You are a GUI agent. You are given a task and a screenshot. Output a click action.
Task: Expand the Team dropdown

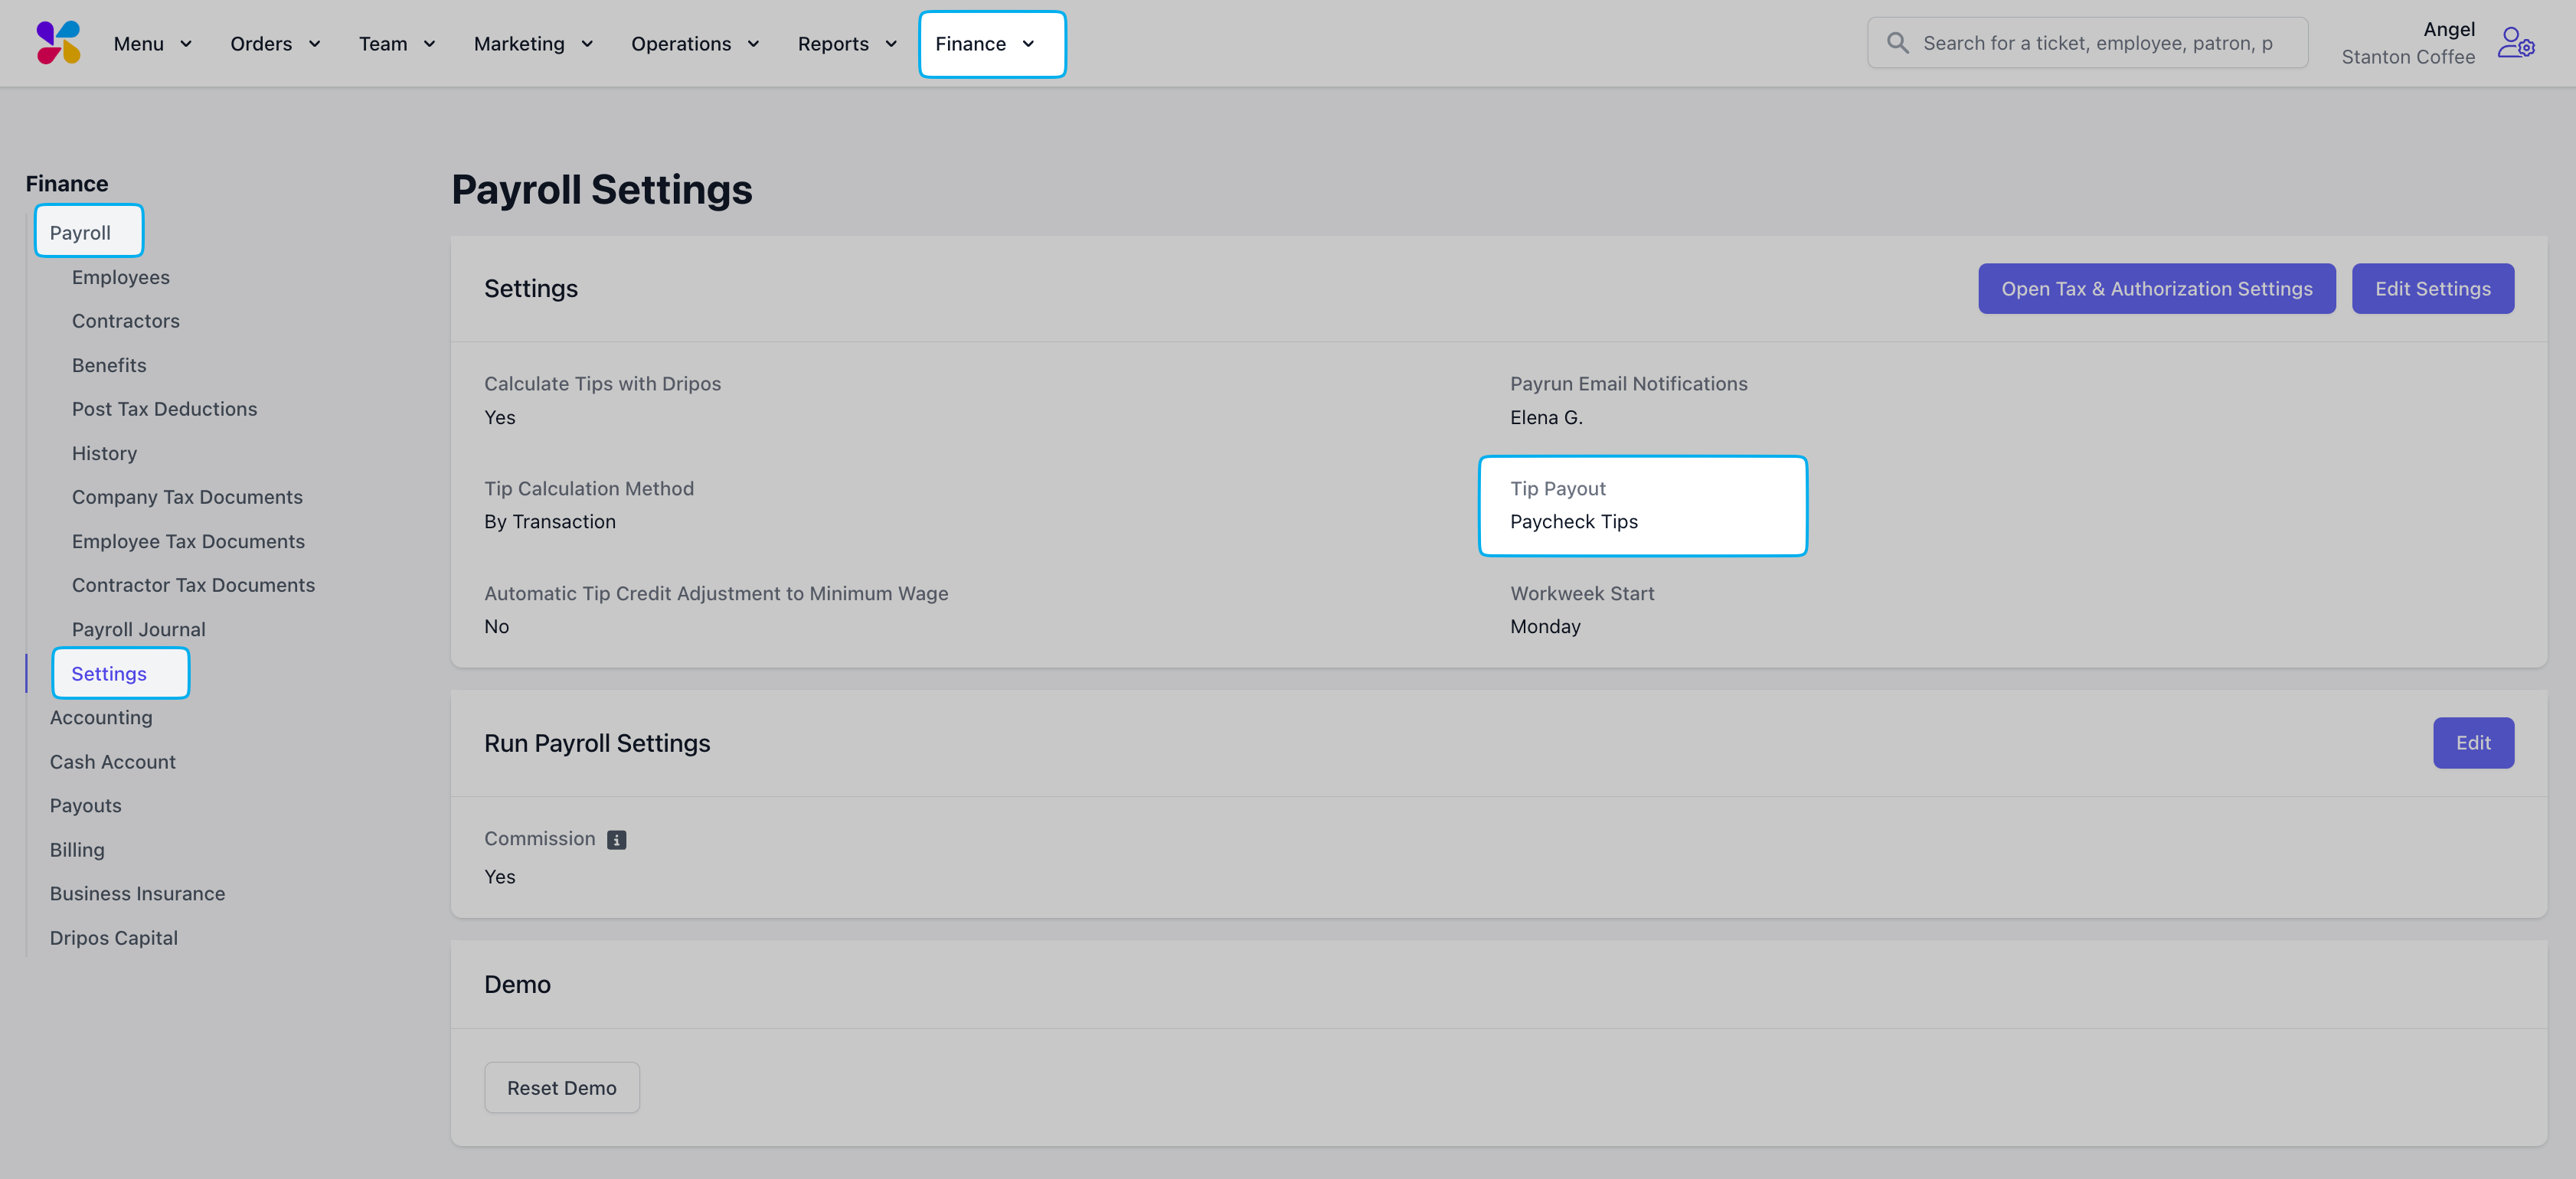[x=397, y=44]
